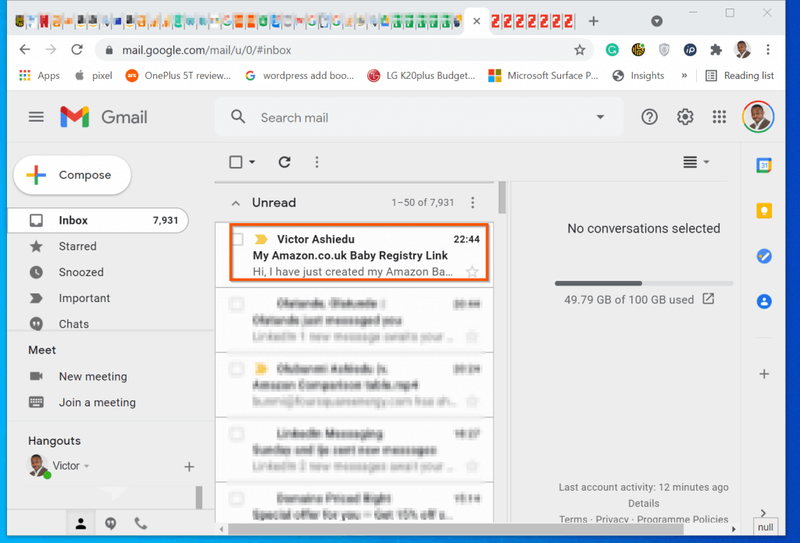This screenshot has height=543, width=800.
Task: Open a new browser tab
Action: coord(593,21)
